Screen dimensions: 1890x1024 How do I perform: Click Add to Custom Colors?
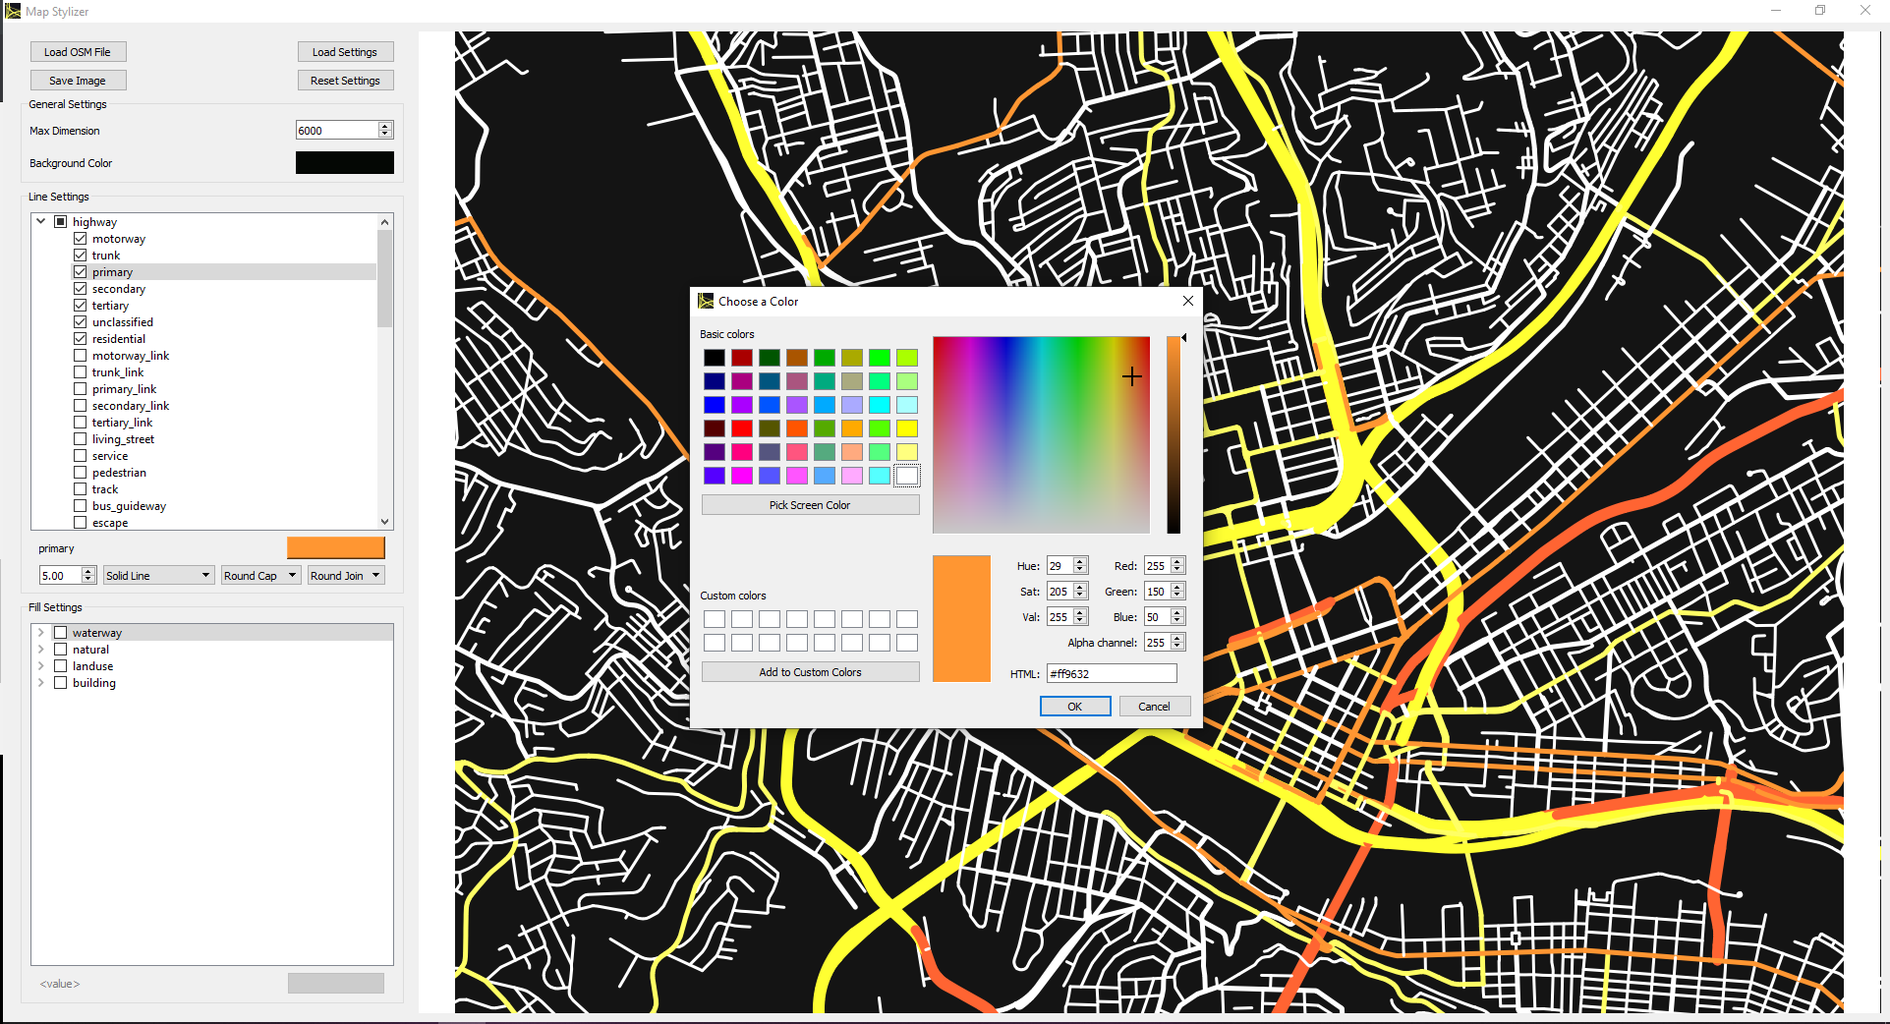pos(809,671)
